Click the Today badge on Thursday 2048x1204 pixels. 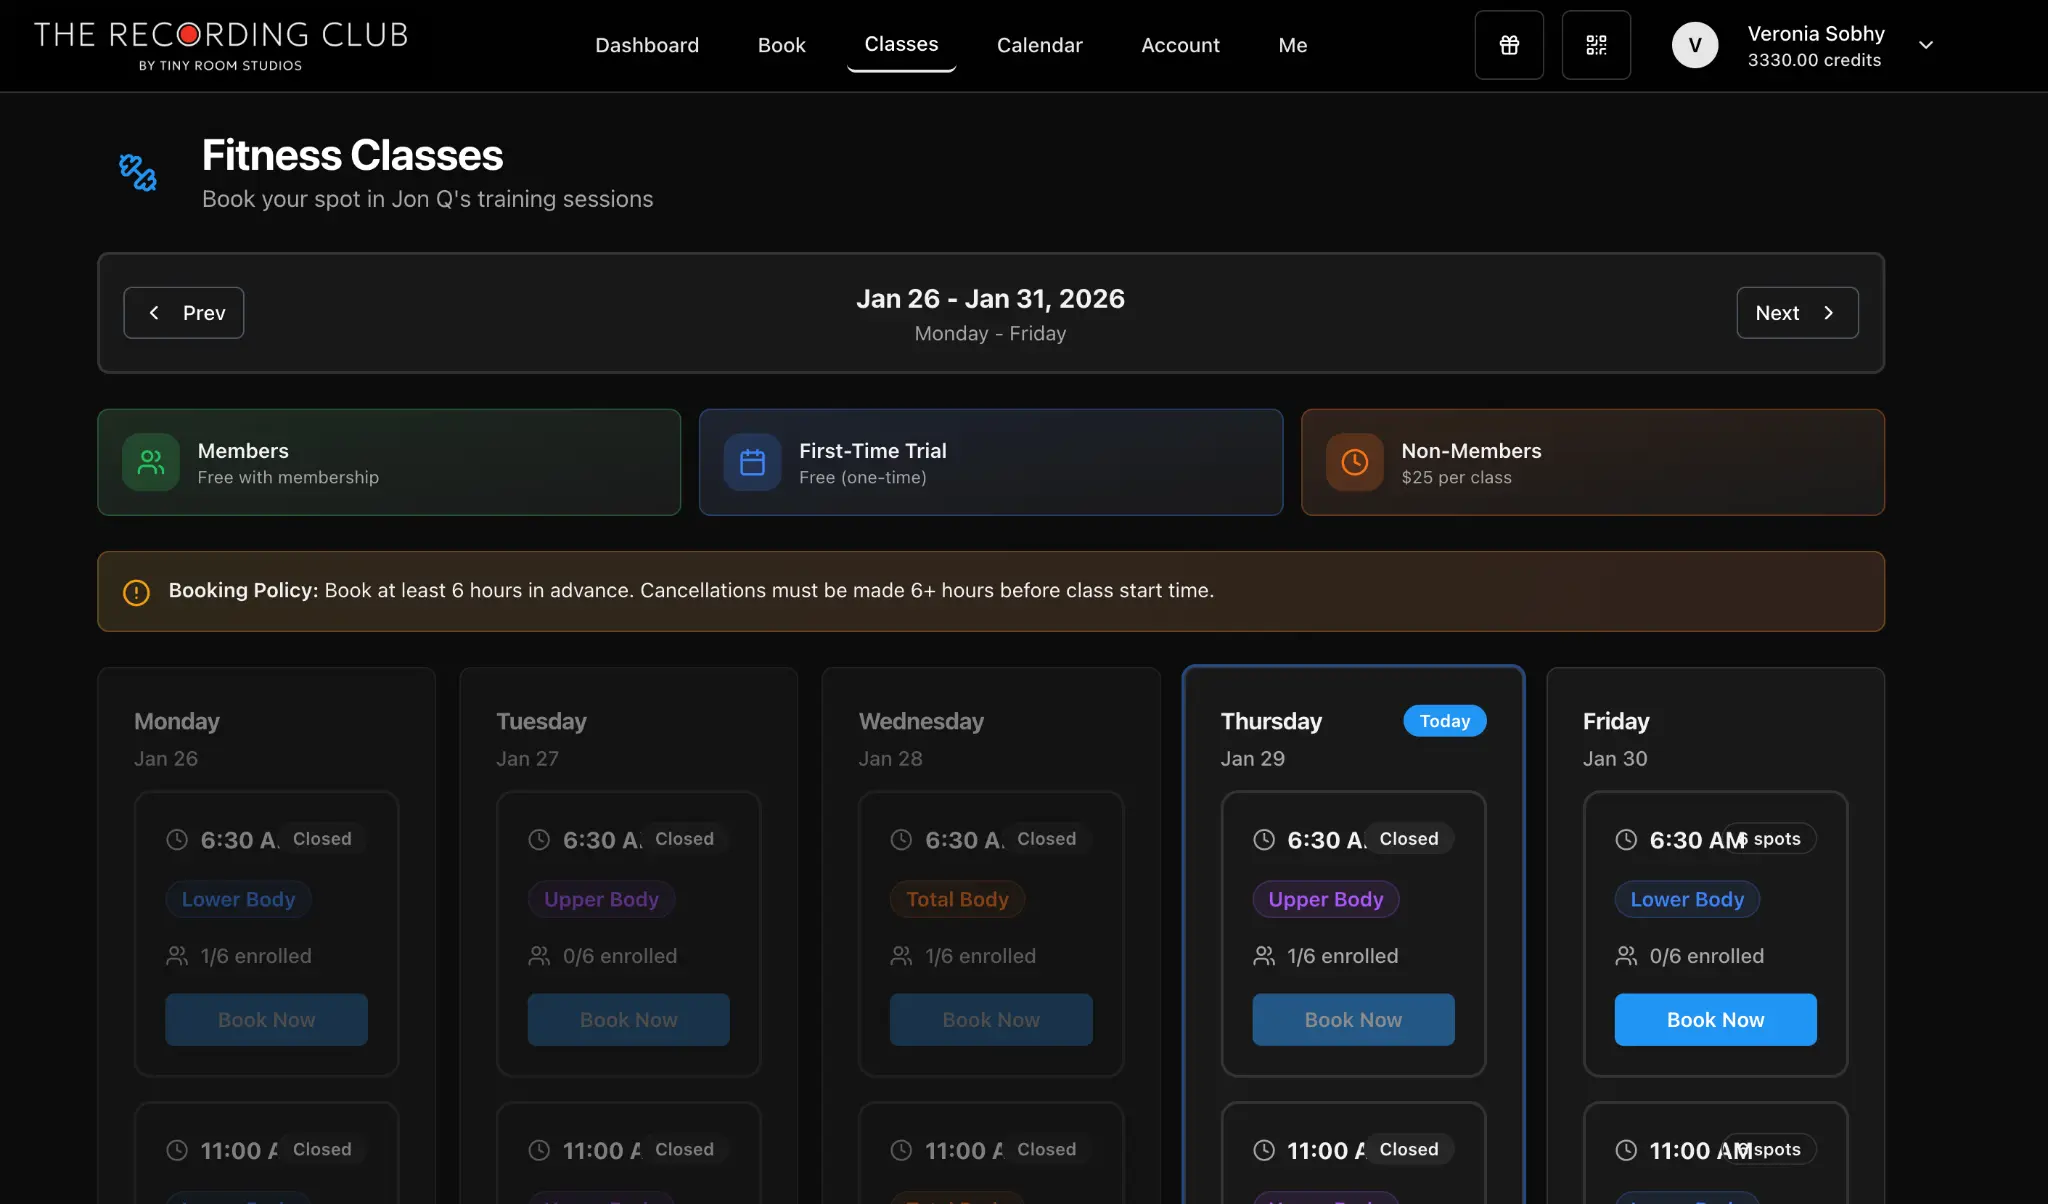(1444, 721)
